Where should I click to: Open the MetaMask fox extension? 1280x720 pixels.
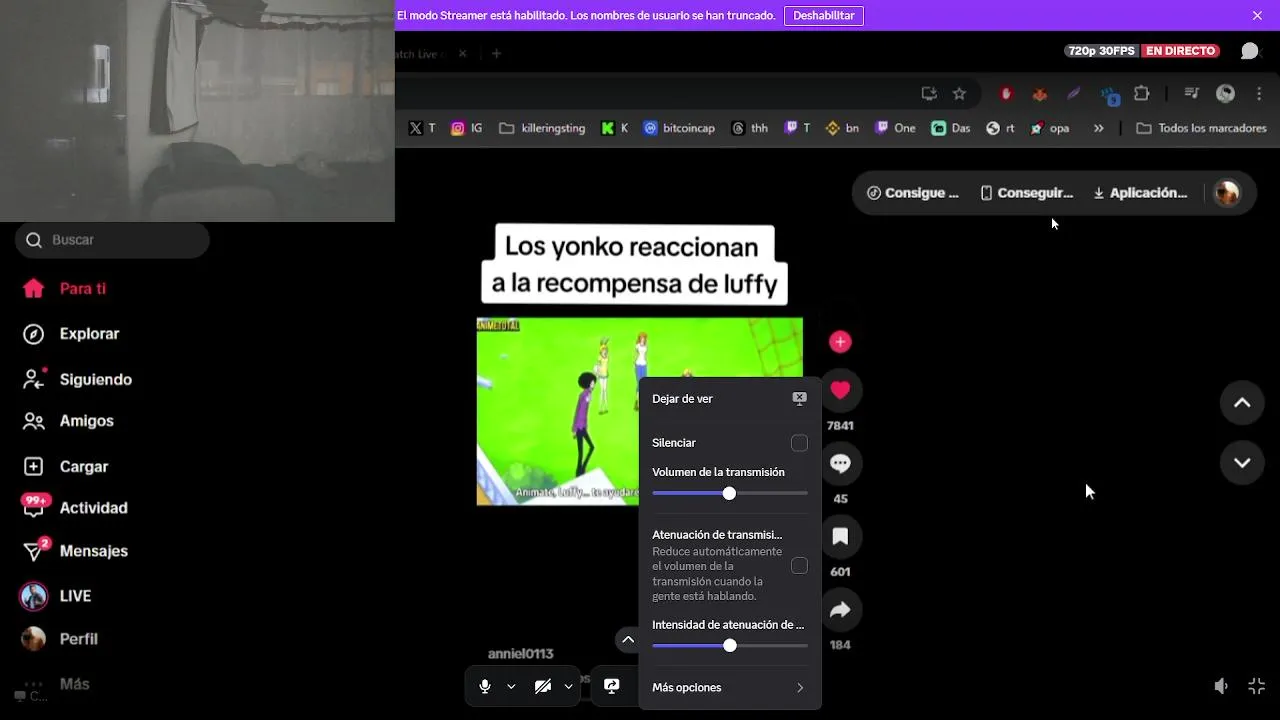click(1040, 94)
